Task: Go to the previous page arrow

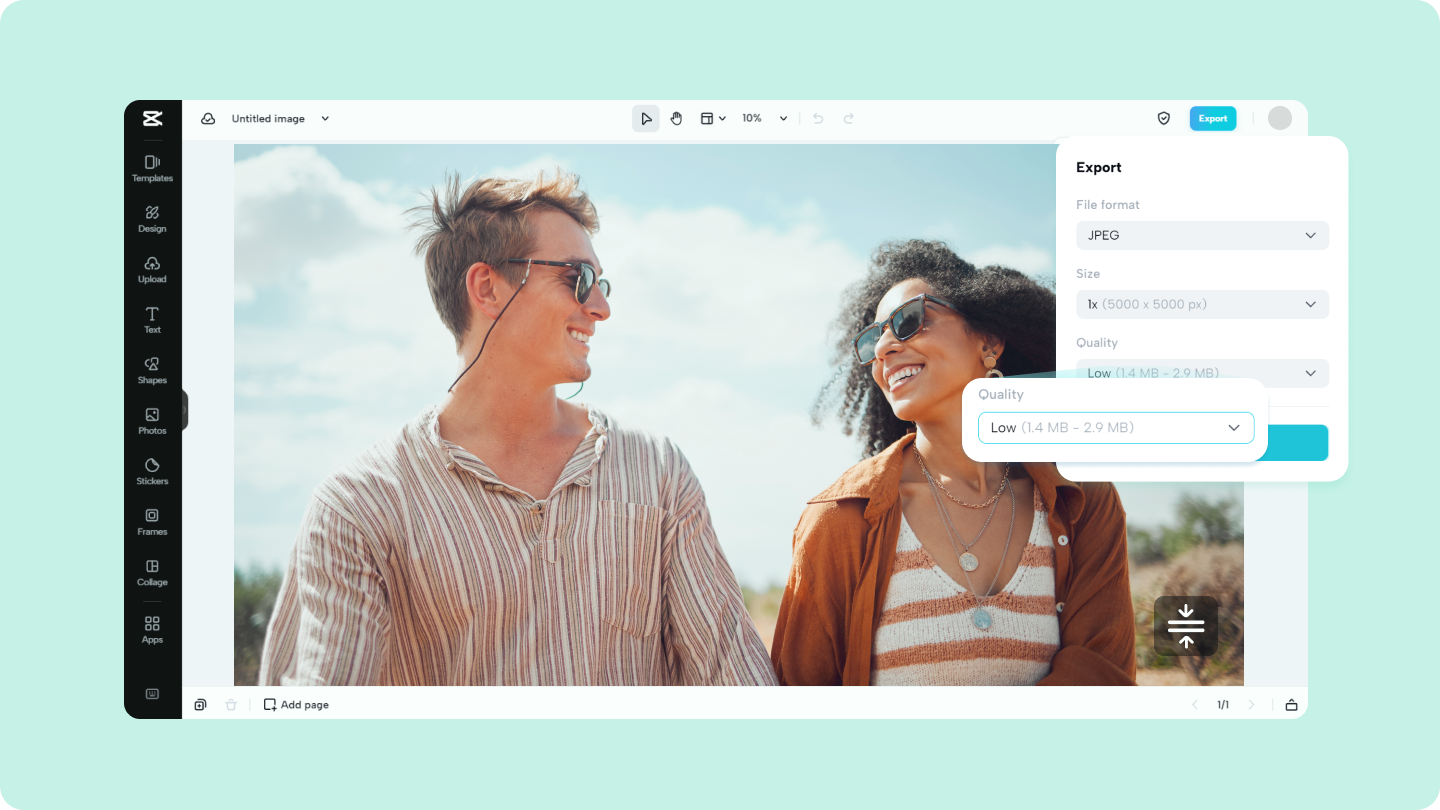Action: coord(1194,705)
